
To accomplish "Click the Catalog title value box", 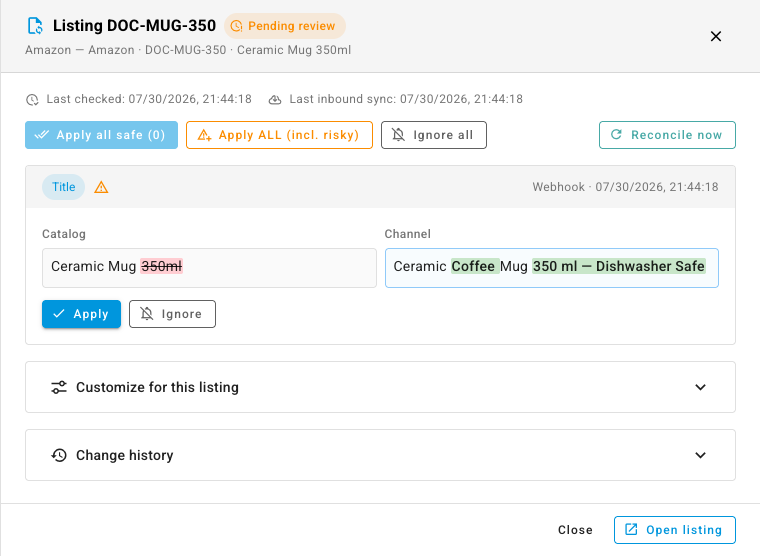I will 209,268.
